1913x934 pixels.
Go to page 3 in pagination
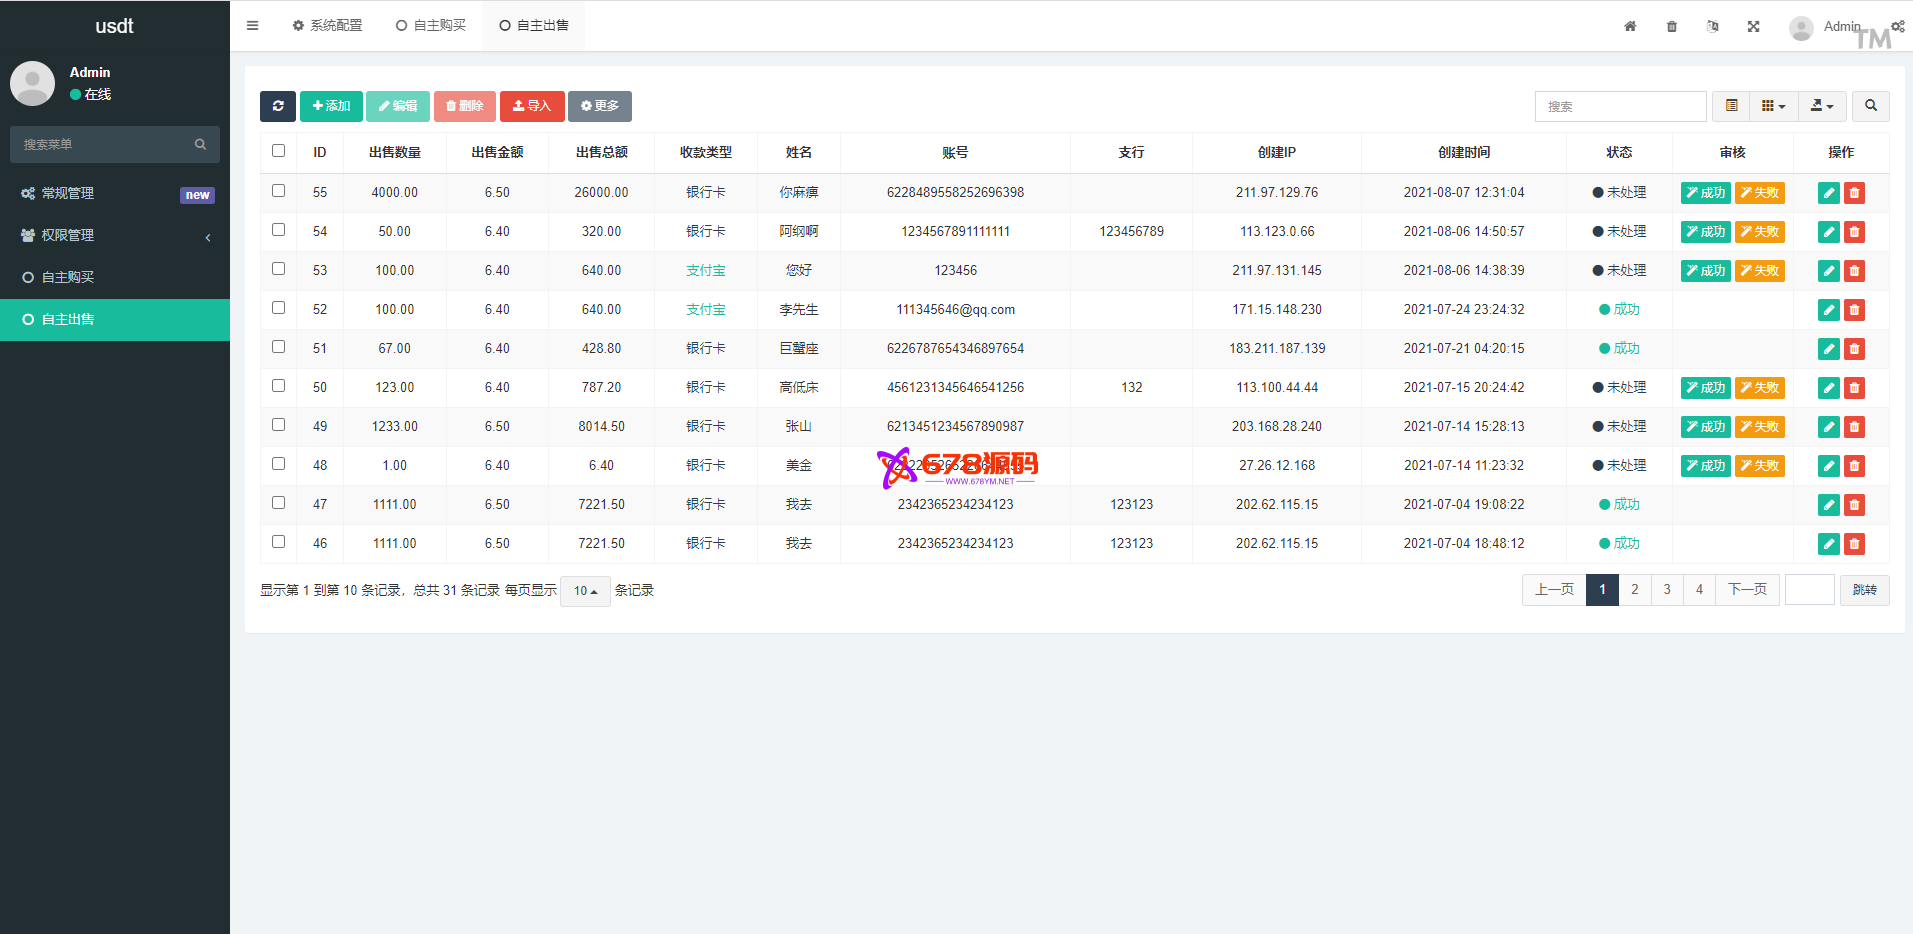pos(1667,590)
